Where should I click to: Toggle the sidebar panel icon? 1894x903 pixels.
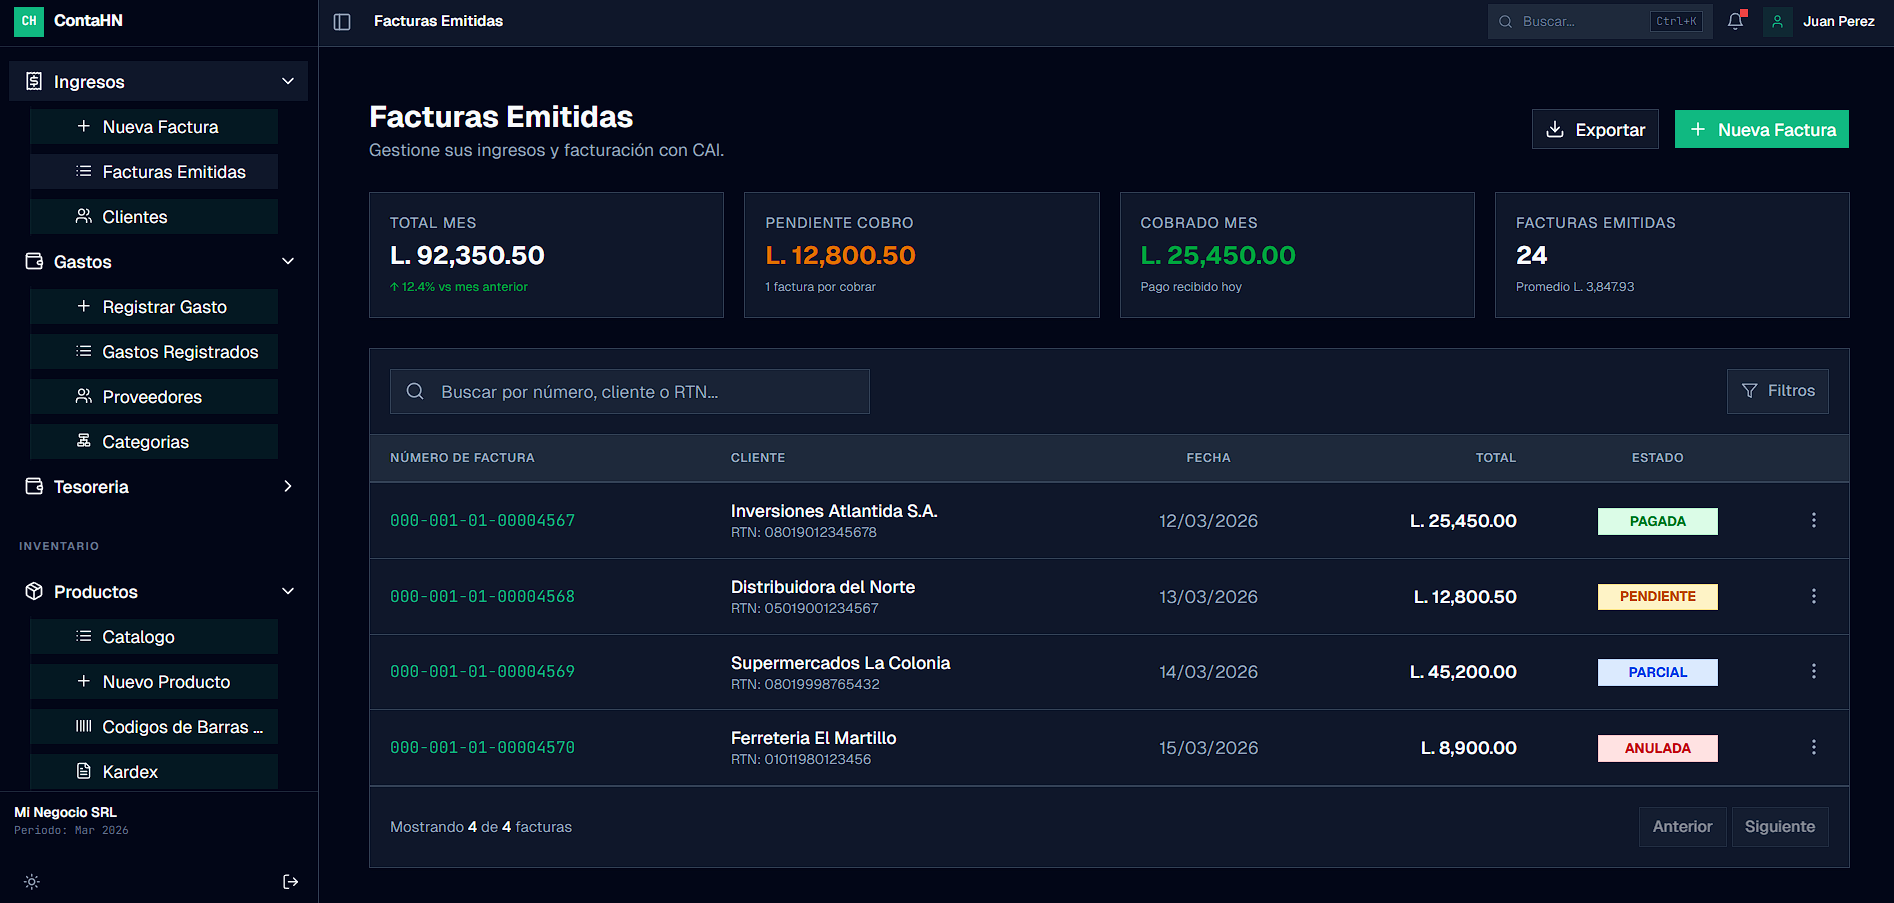click(342, 22)
